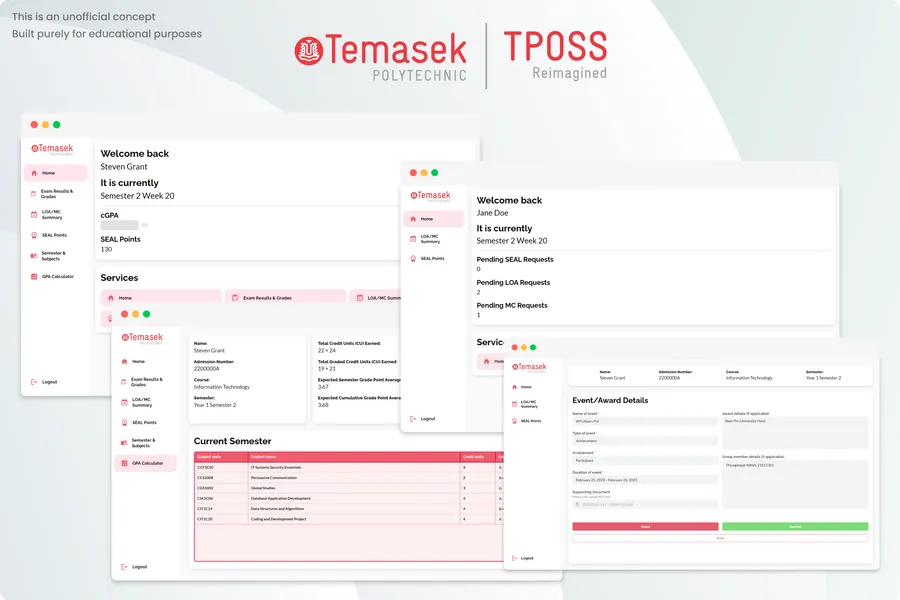Screen dimensions: 900x600
Task: Open the Type of event field
Action: click(x=644, y=440)
